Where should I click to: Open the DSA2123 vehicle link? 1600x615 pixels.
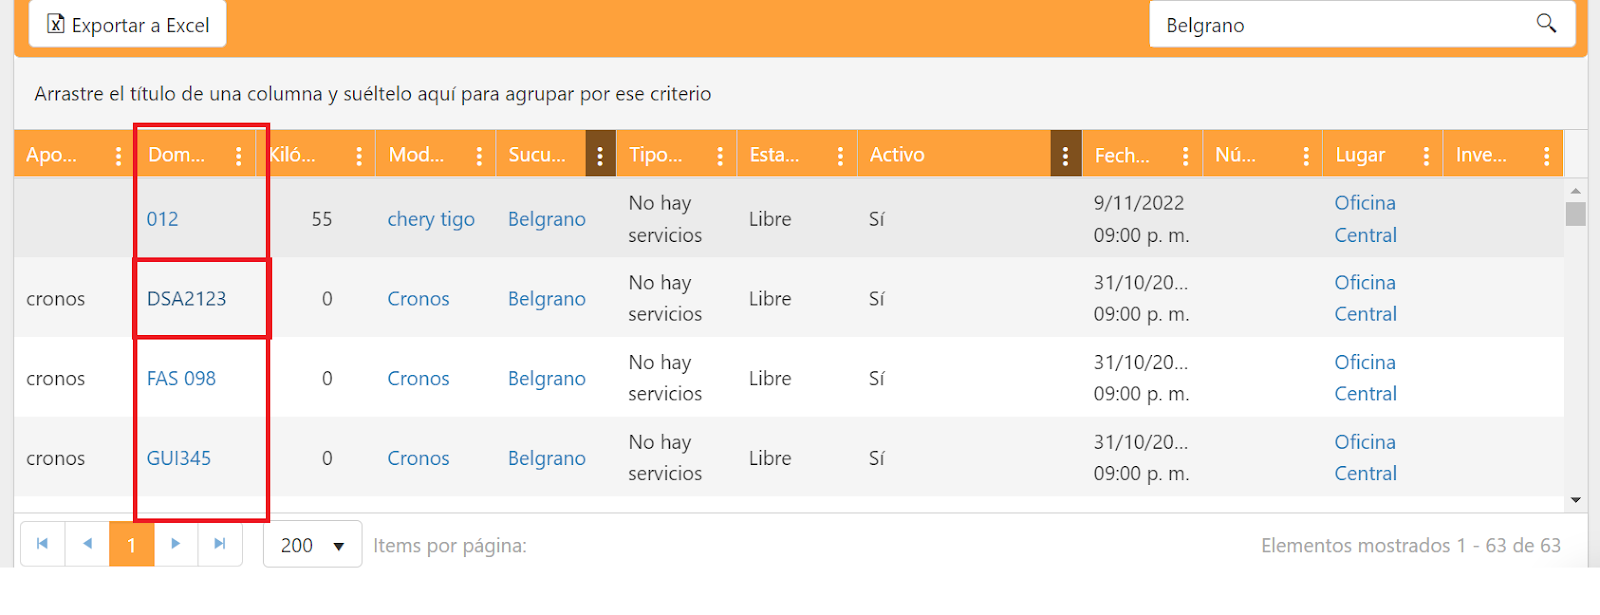(x=186, y=299)
